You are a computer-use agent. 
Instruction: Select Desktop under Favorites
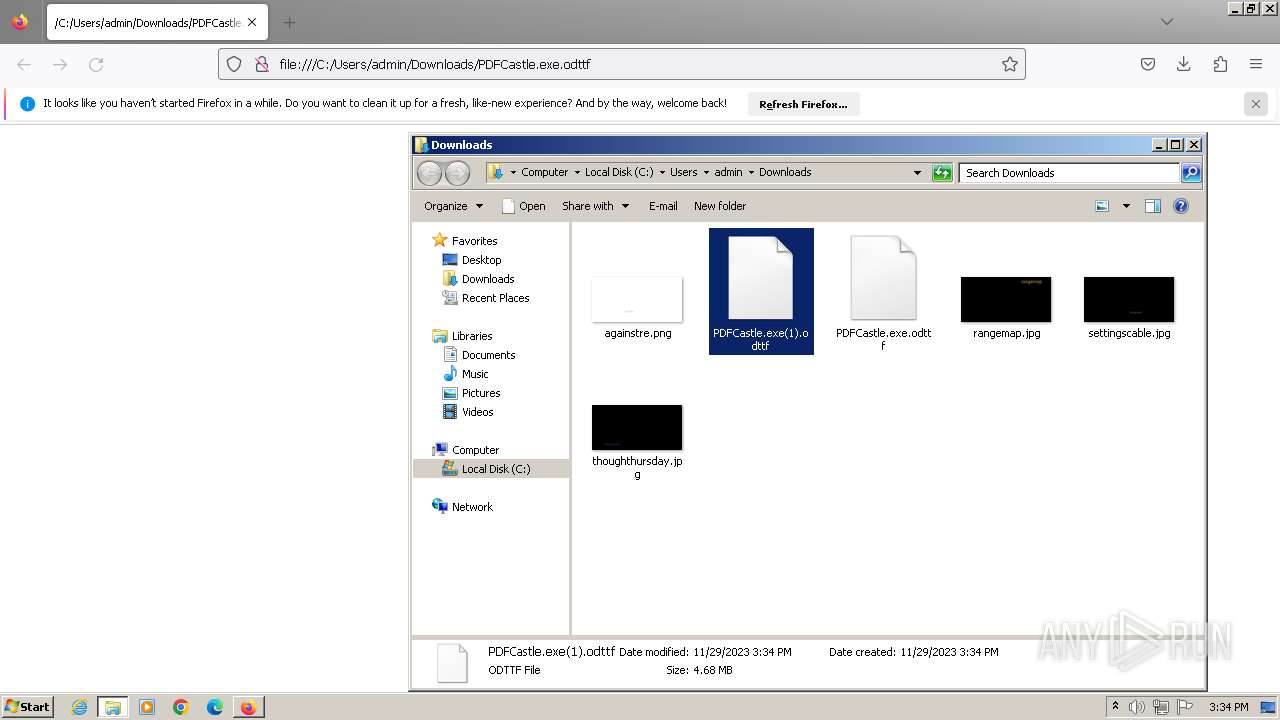point(481,260)
